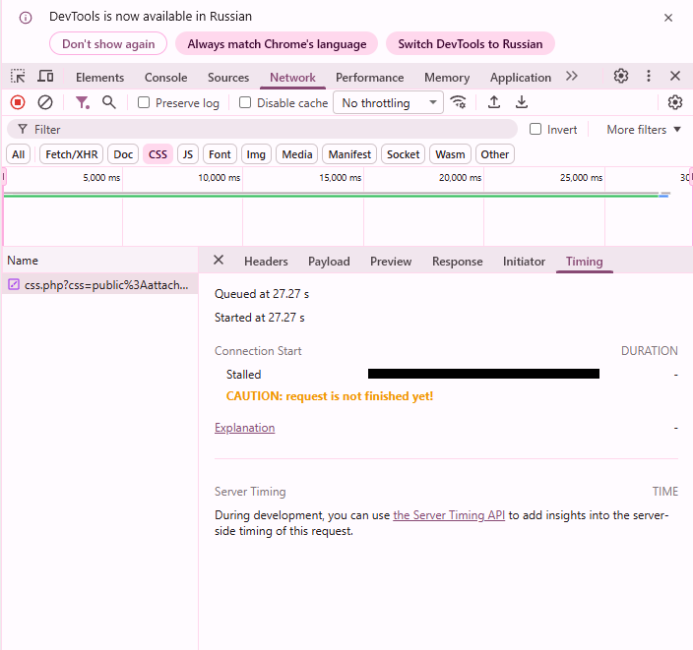Open the Preview details tab
693x650 pixels.
click(x=391, y=261)
